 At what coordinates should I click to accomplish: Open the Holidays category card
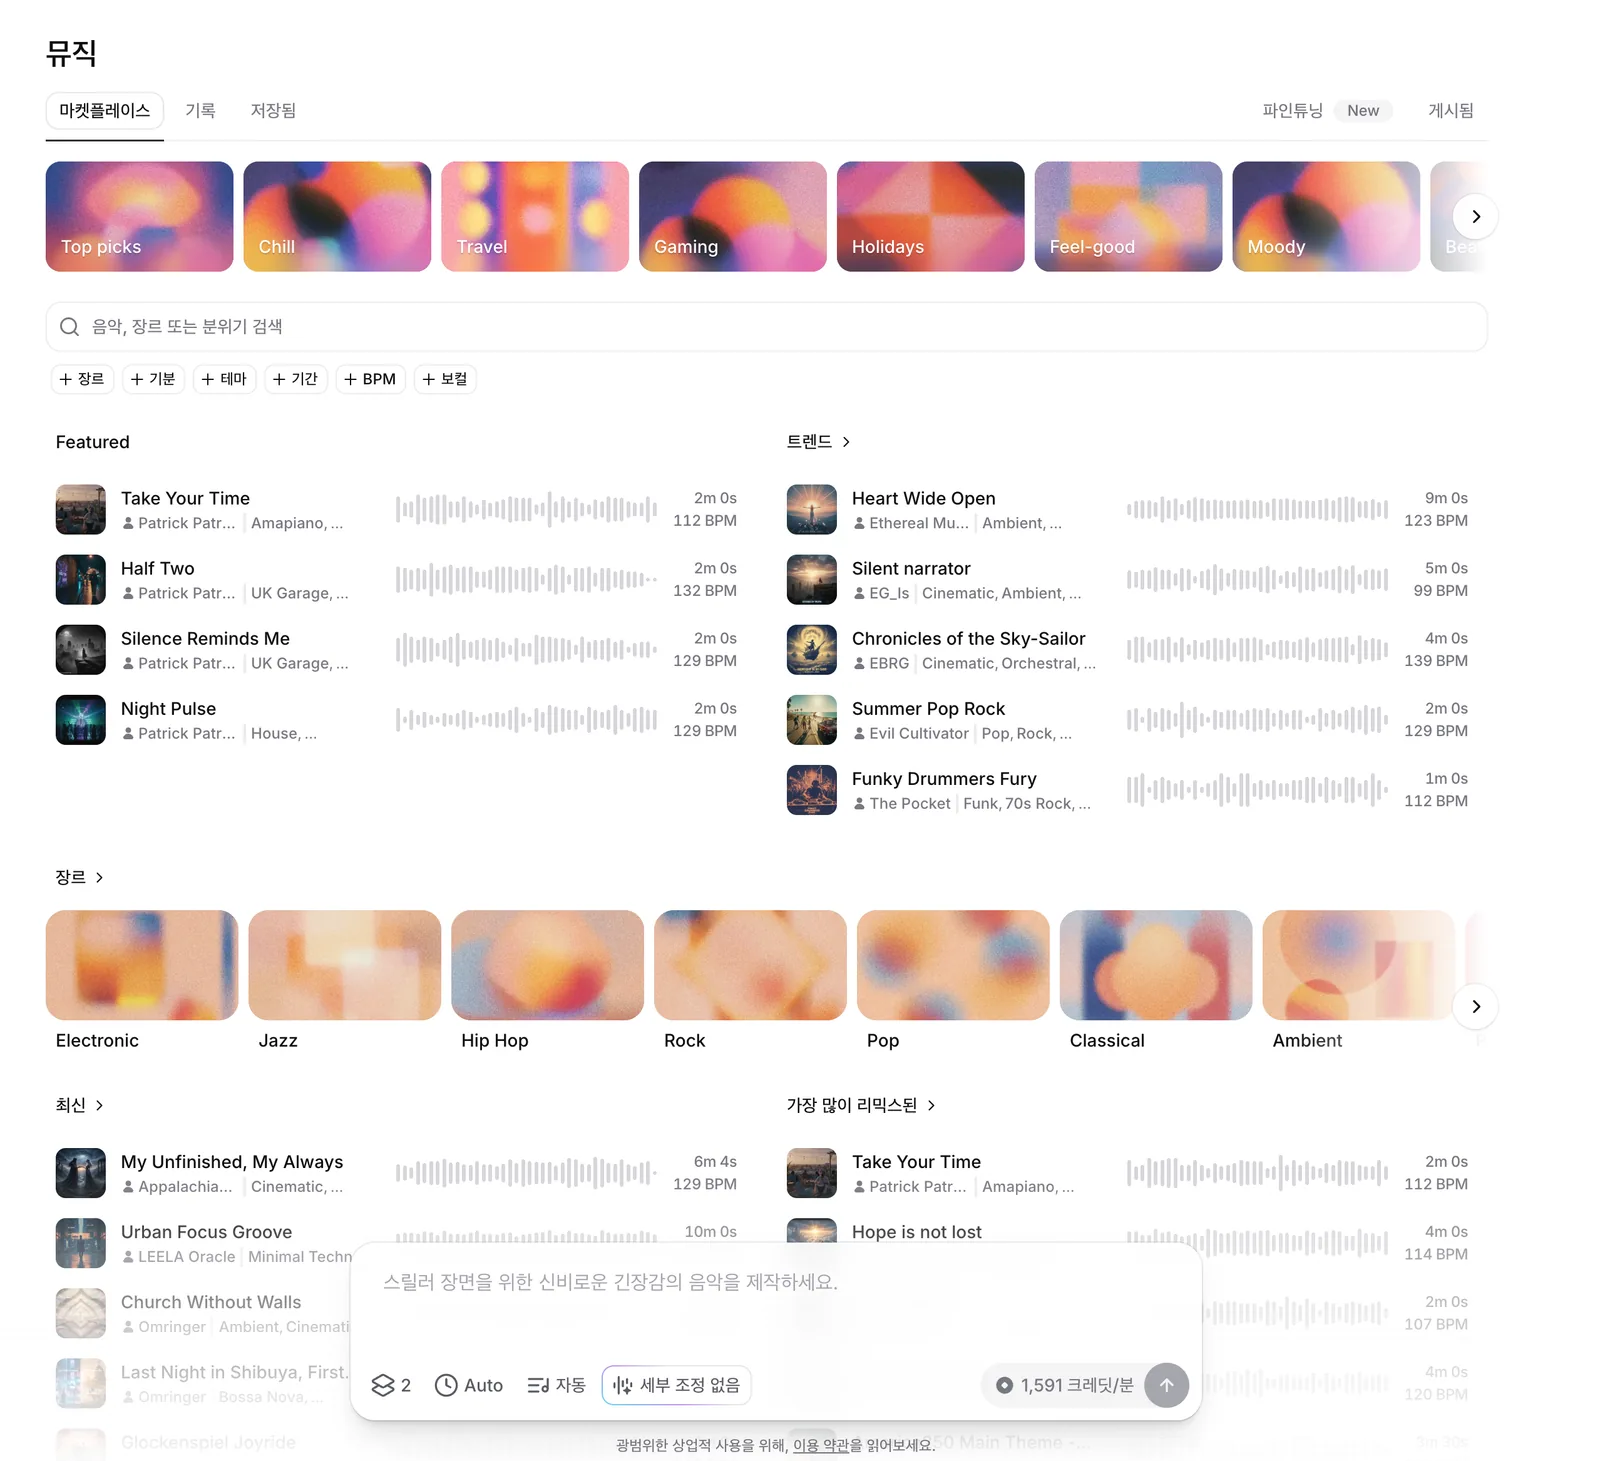coord(931,217)
